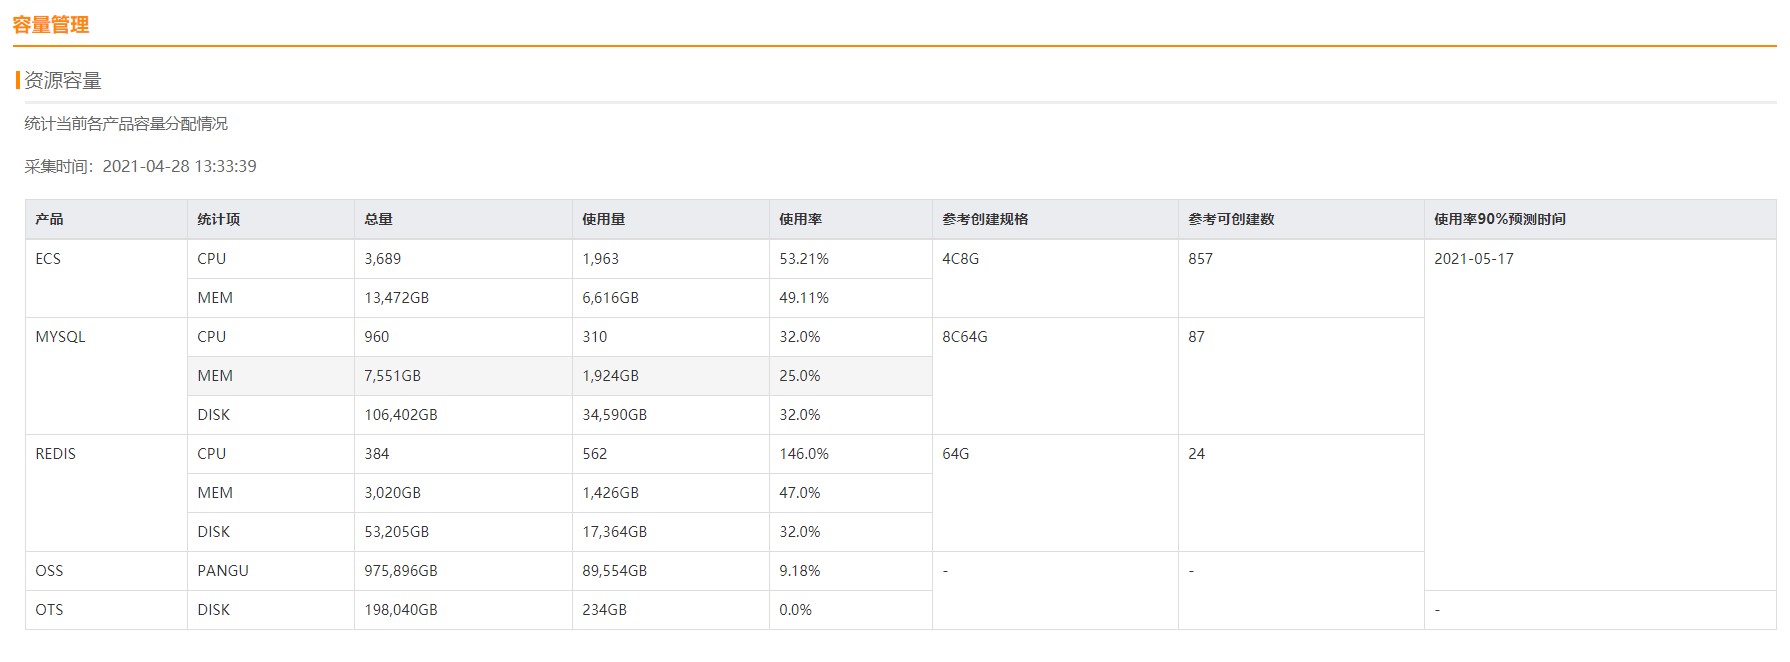Click the 2021-05-17 predicted date cell
1790x662 pixels.
coord(1473,259)
